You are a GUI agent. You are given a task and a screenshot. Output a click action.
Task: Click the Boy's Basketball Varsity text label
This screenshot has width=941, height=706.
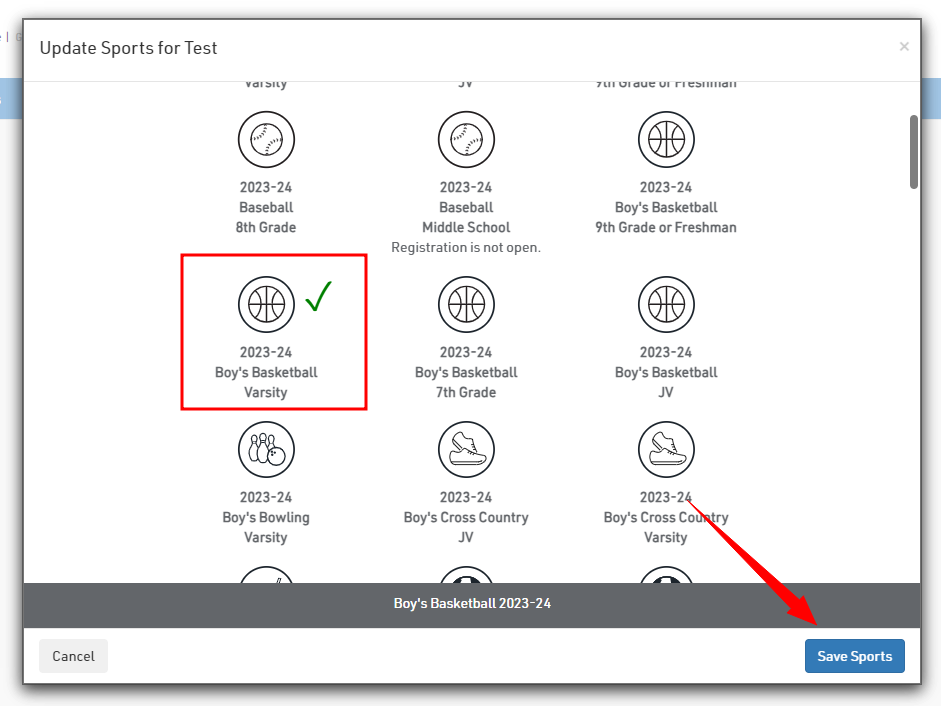[266, 372]
